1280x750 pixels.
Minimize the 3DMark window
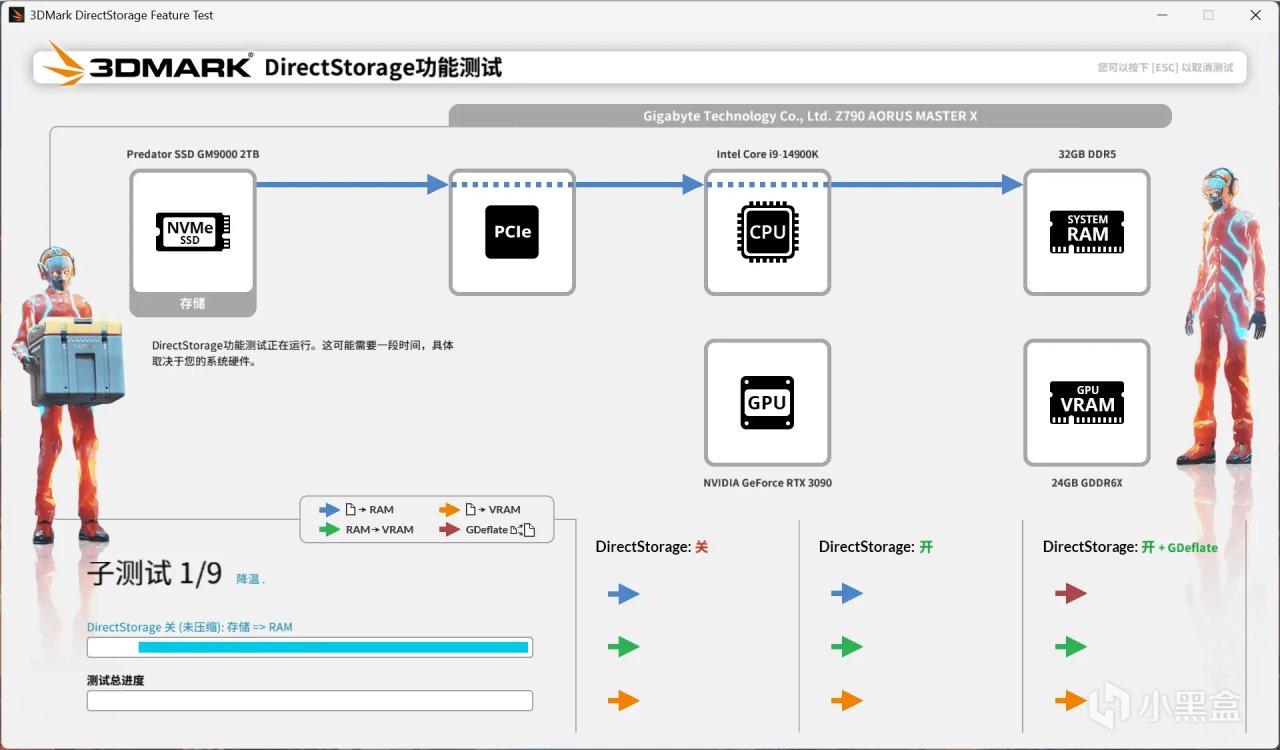[x=1163, y=15]
